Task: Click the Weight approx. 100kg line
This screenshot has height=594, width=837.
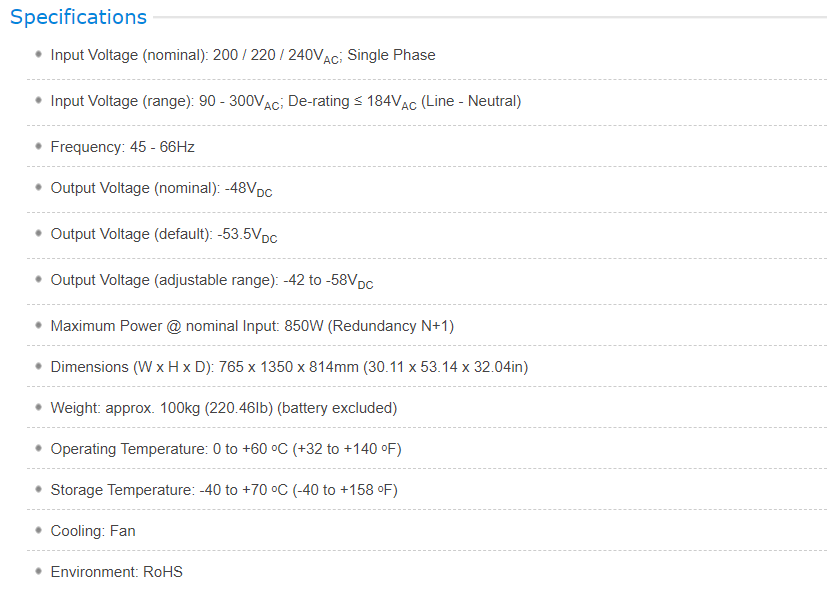Action: click(224, 408)
